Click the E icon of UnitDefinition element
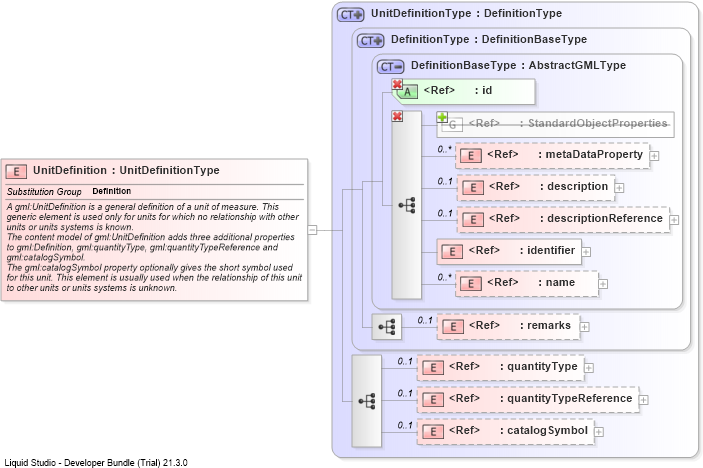The image size is (703, 468). coord(16,171)
